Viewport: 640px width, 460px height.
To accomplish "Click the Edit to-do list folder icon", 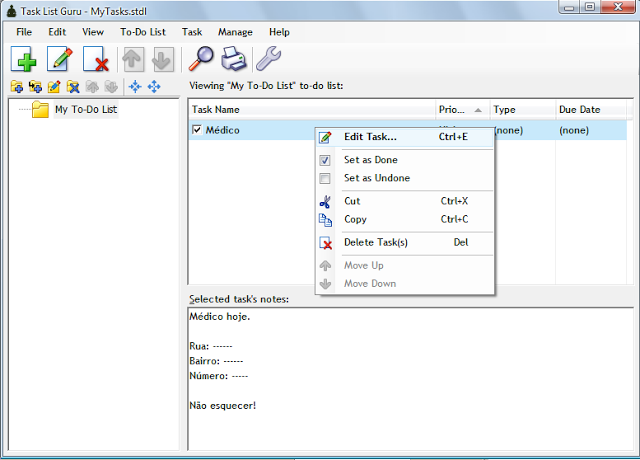I will pos(54,87).
